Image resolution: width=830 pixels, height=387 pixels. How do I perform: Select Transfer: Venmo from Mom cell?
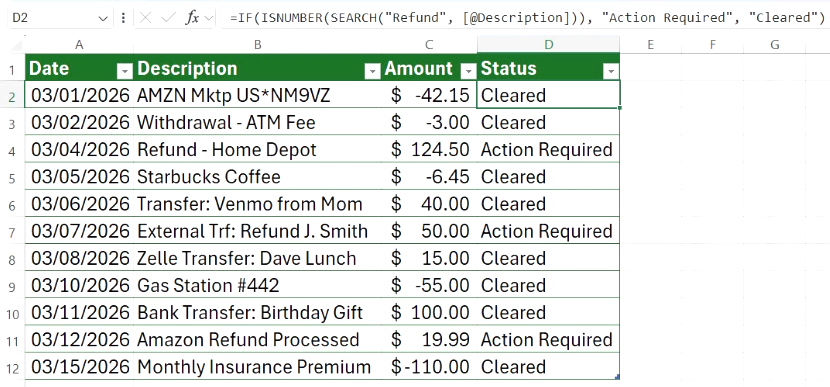257,204
